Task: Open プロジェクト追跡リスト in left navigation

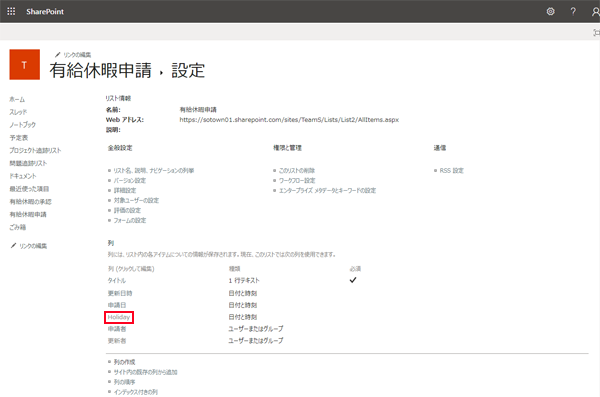Action: (x=35, y=150)
